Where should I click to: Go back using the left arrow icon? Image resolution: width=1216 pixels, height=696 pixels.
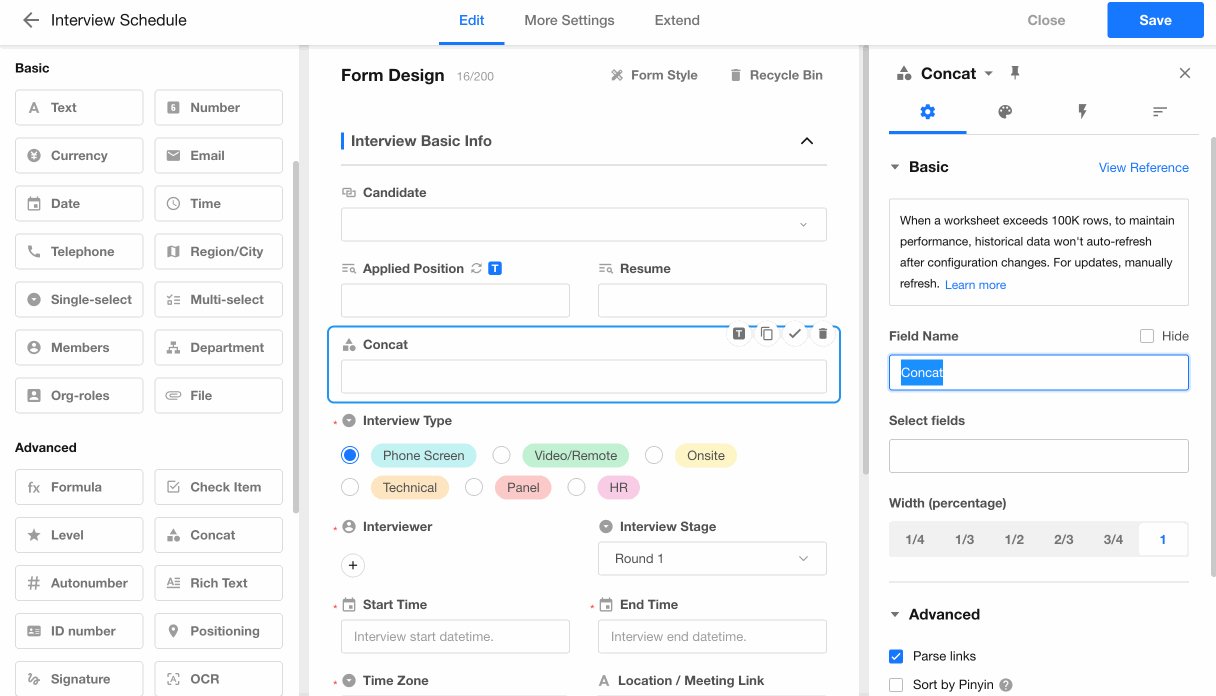(31, 20)
